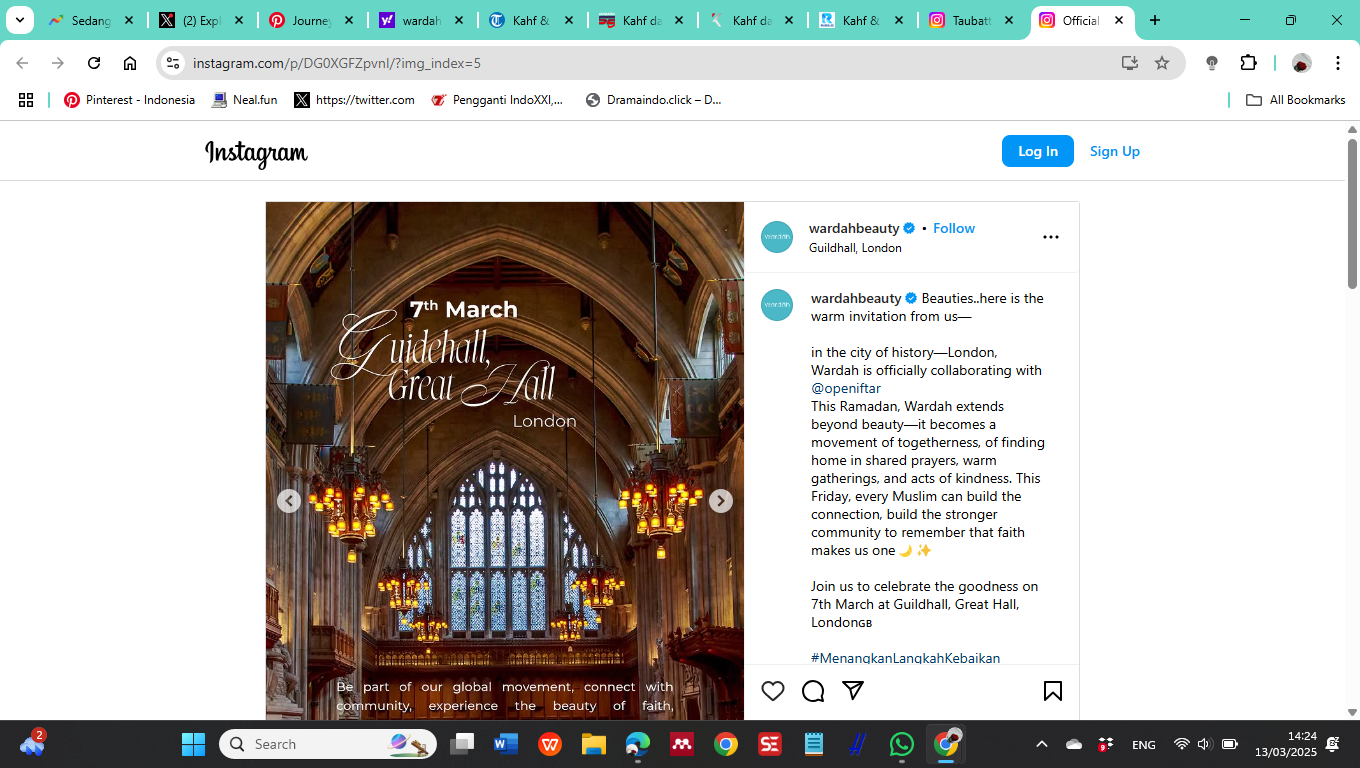Open the Chrome three-dot menu

point(1338,63)
